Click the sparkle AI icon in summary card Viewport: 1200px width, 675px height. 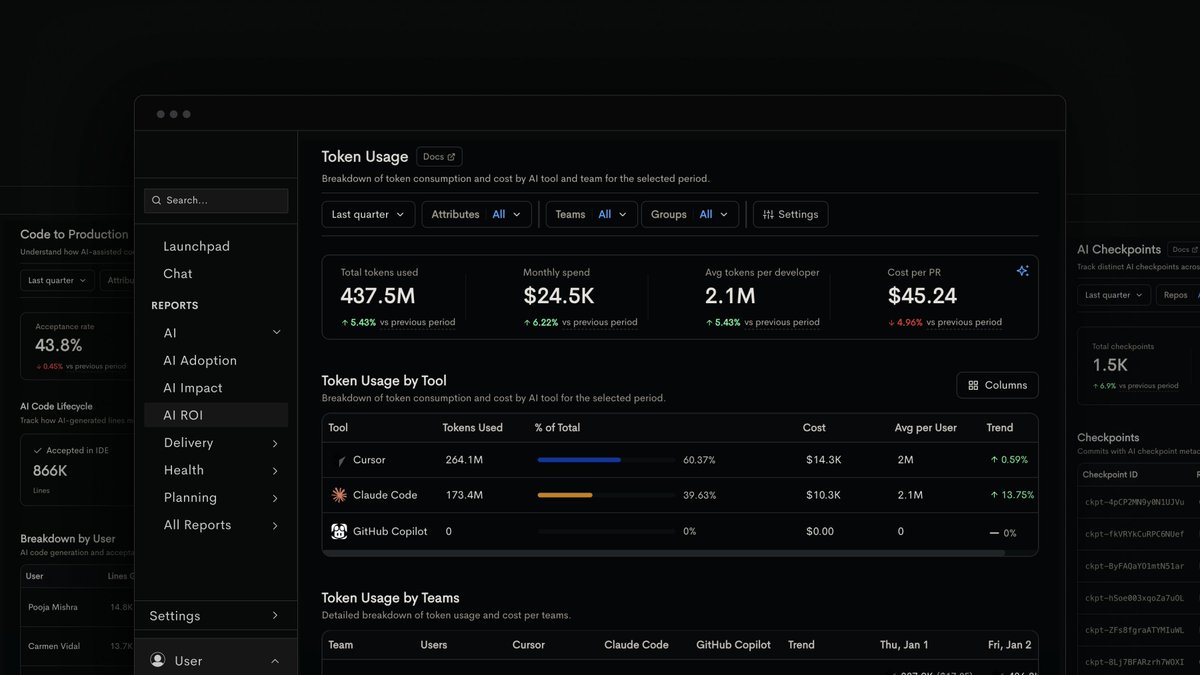(1022, 271)
